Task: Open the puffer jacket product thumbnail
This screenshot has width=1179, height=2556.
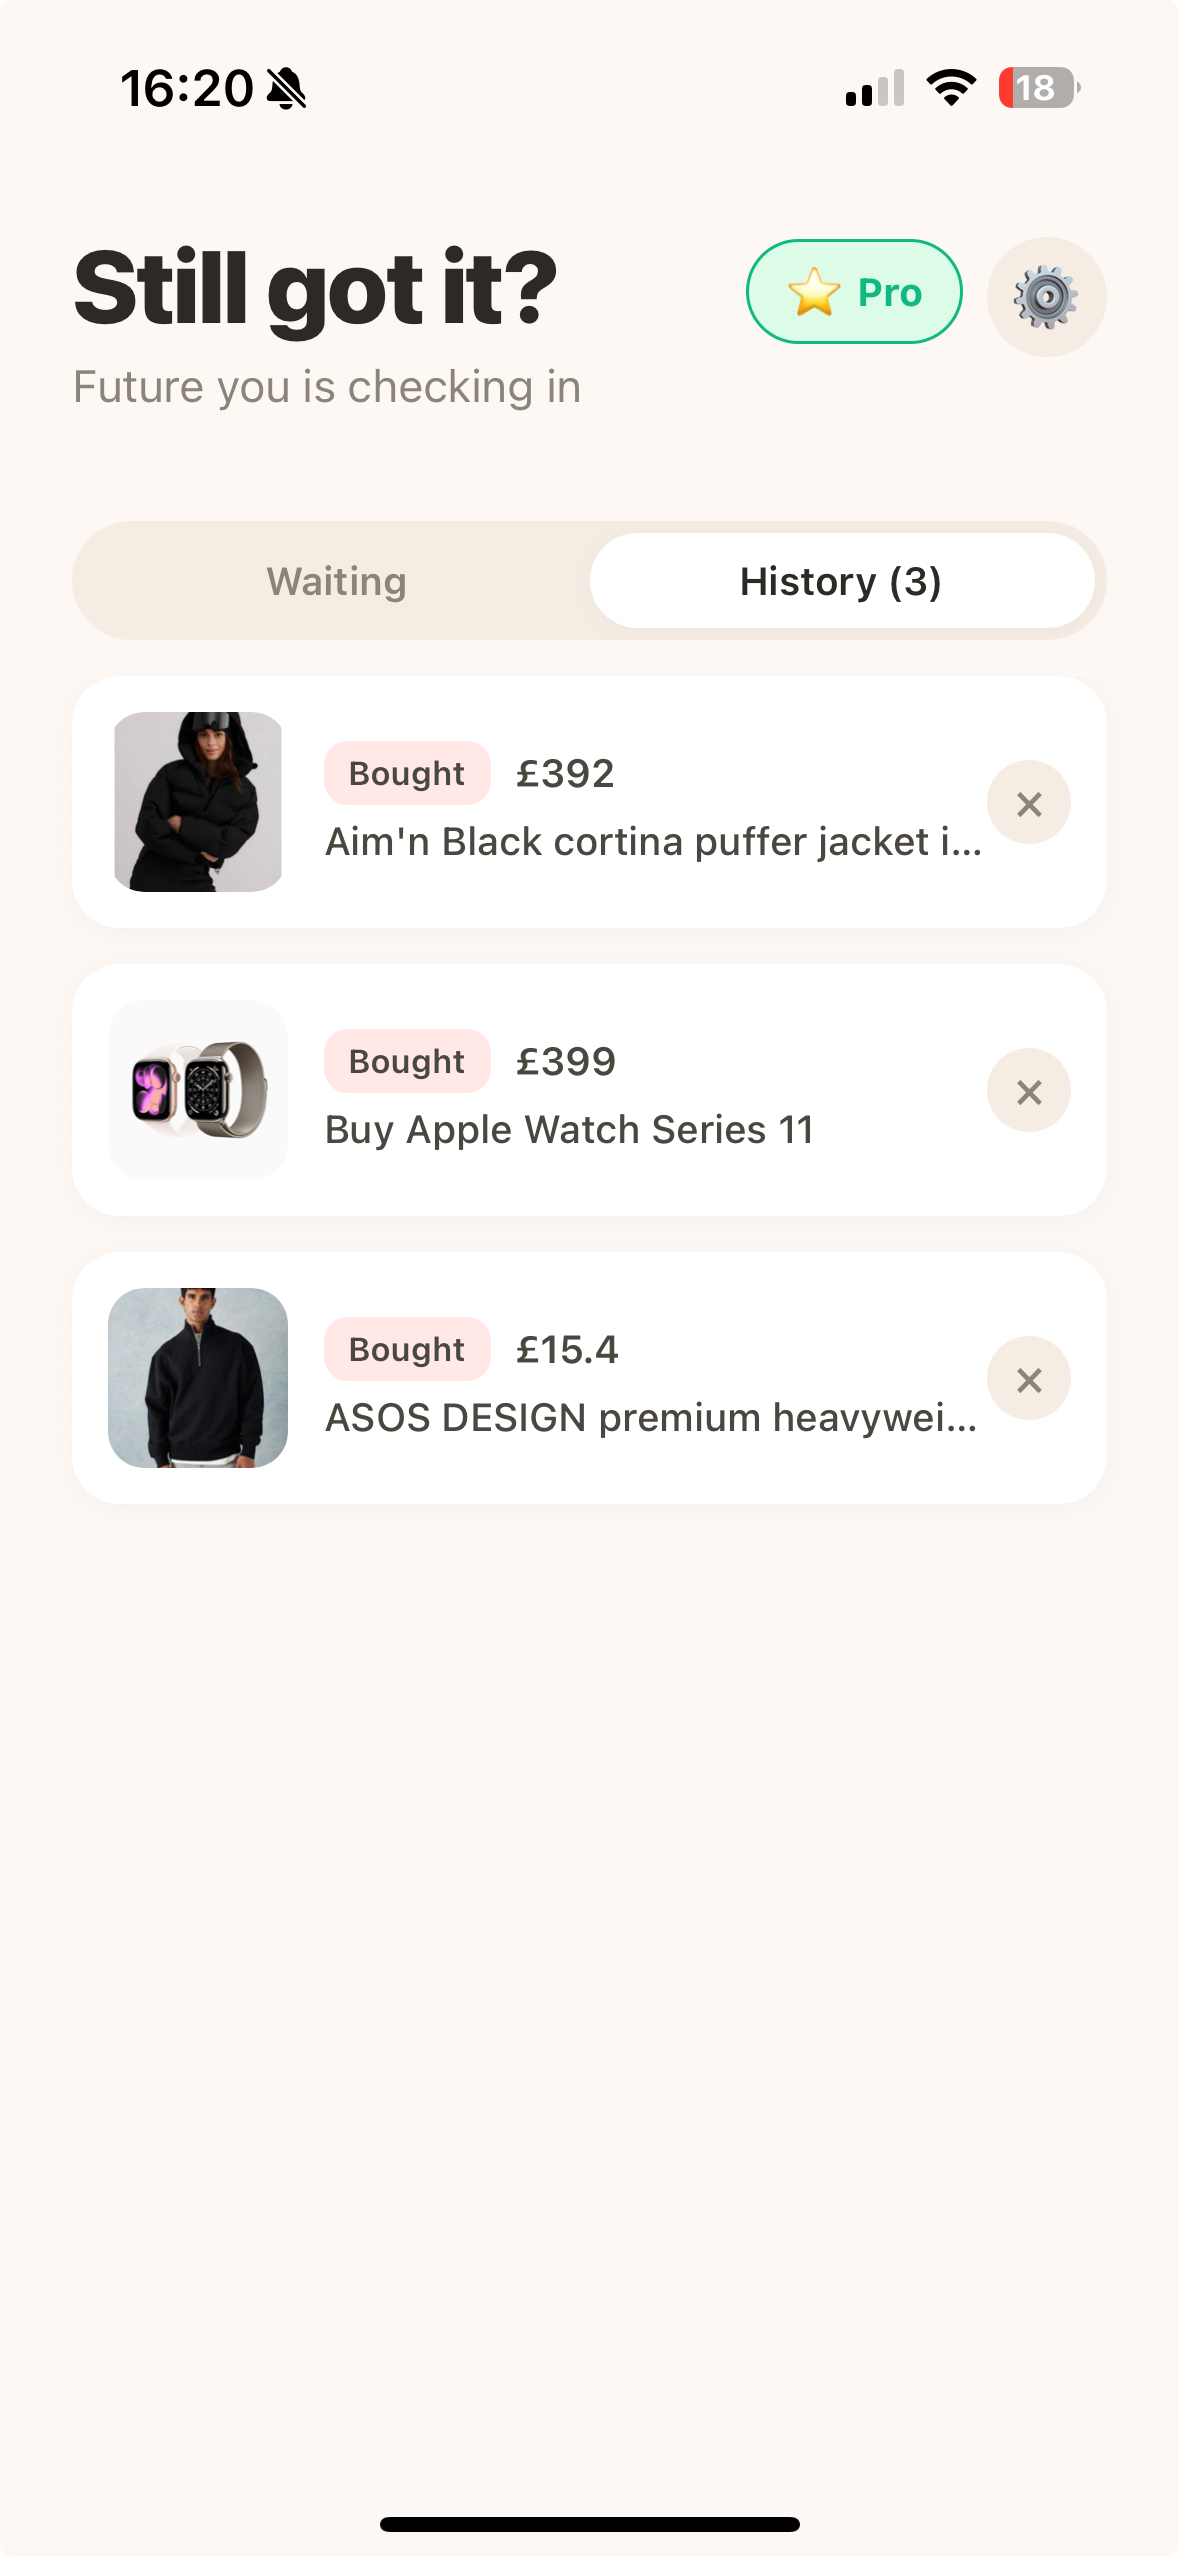Action: click(x=198, y=802)
